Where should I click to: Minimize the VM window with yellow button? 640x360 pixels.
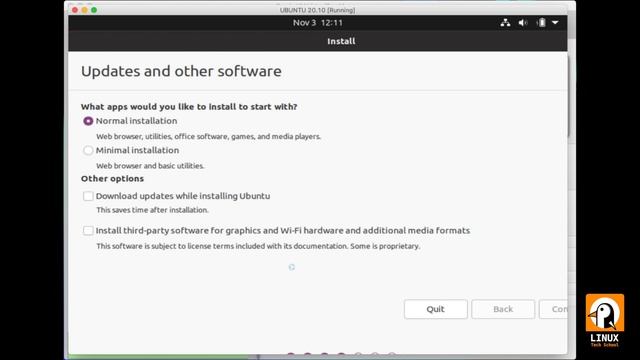(84, 10)
